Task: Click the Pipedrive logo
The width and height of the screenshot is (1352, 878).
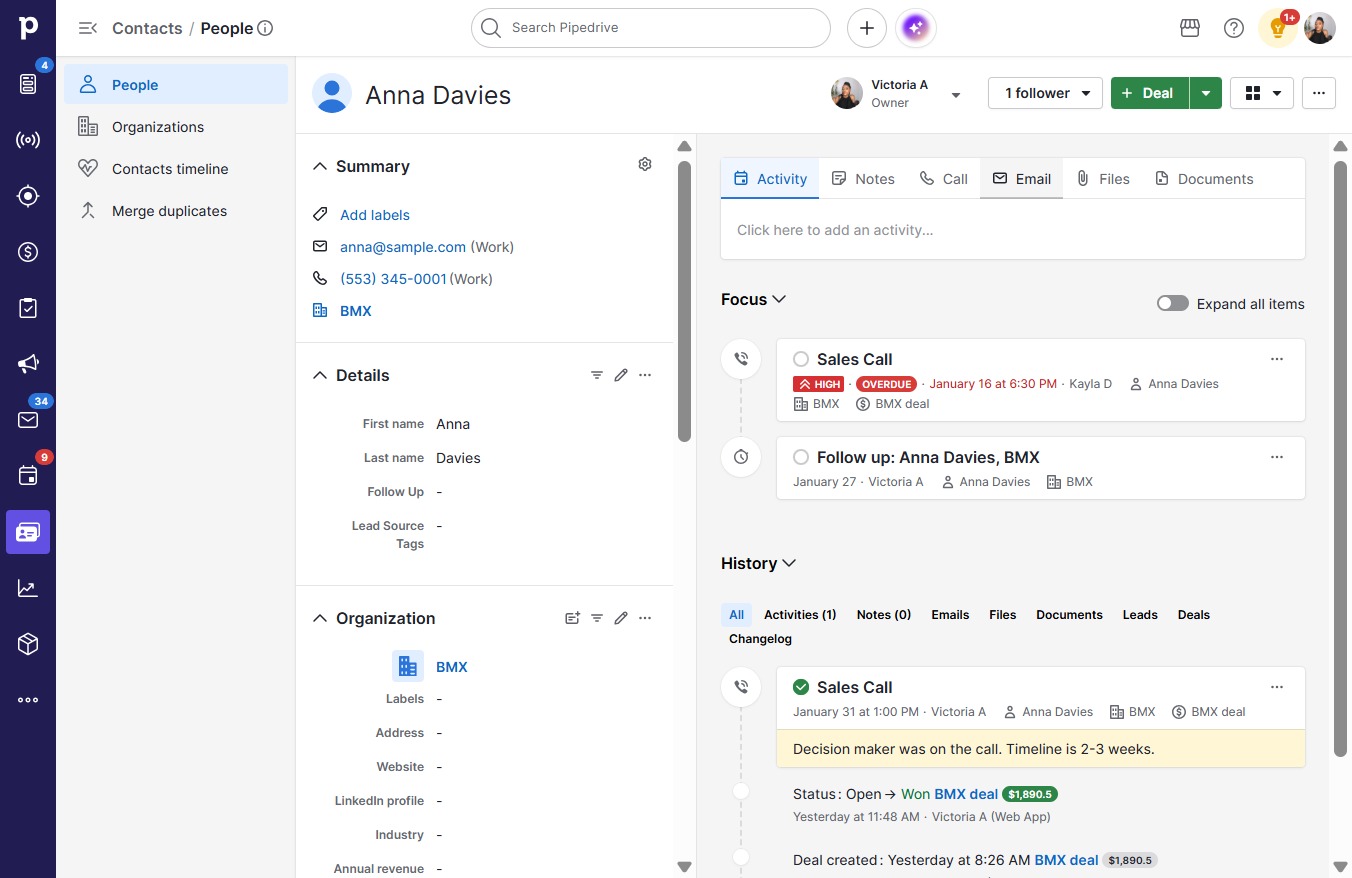Action: pyautogui.click(x=28, y=28)
